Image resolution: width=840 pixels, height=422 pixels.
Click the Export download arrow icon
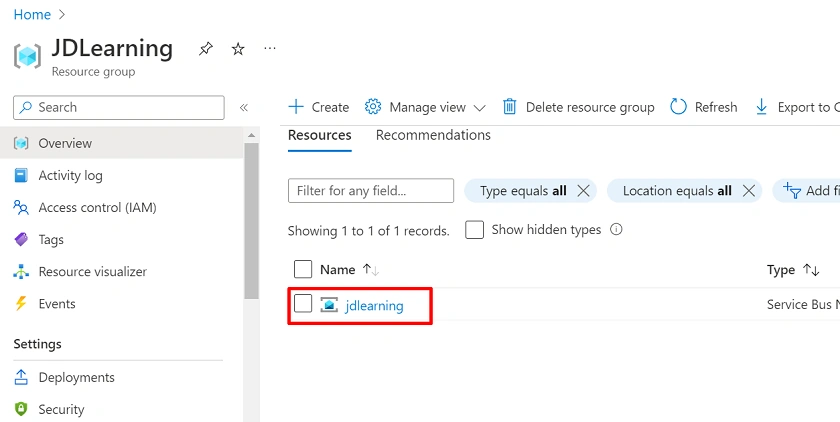pyautogui.click(x=761, y=107)
